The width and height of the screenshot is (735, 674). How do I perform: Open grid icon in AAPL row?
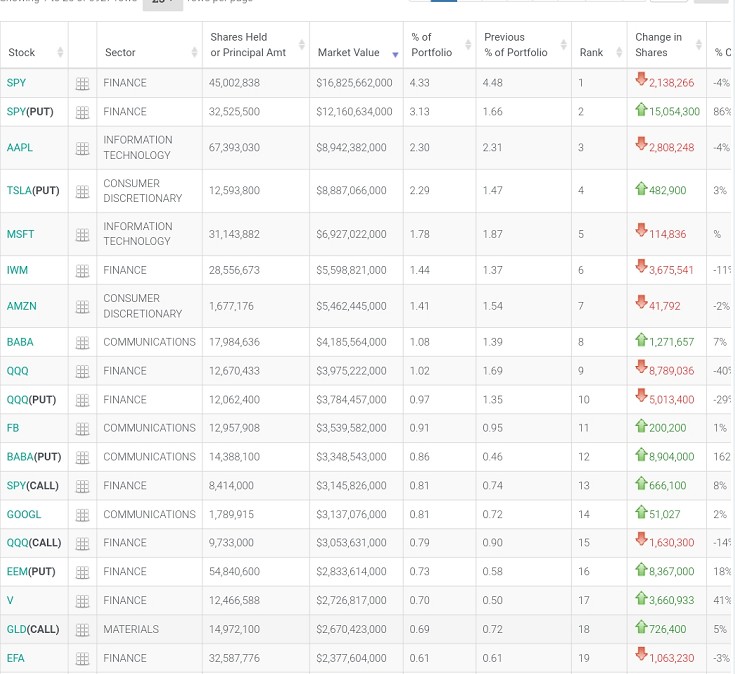tap(82, 149)
